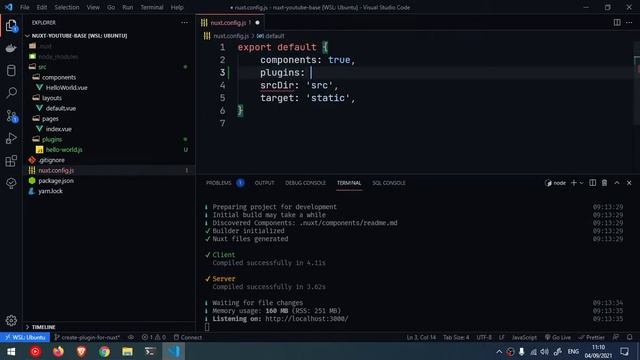Screen dimensions: 640x360
Task: Switch to the OUTPUT tab
Action: coord(264,183)
